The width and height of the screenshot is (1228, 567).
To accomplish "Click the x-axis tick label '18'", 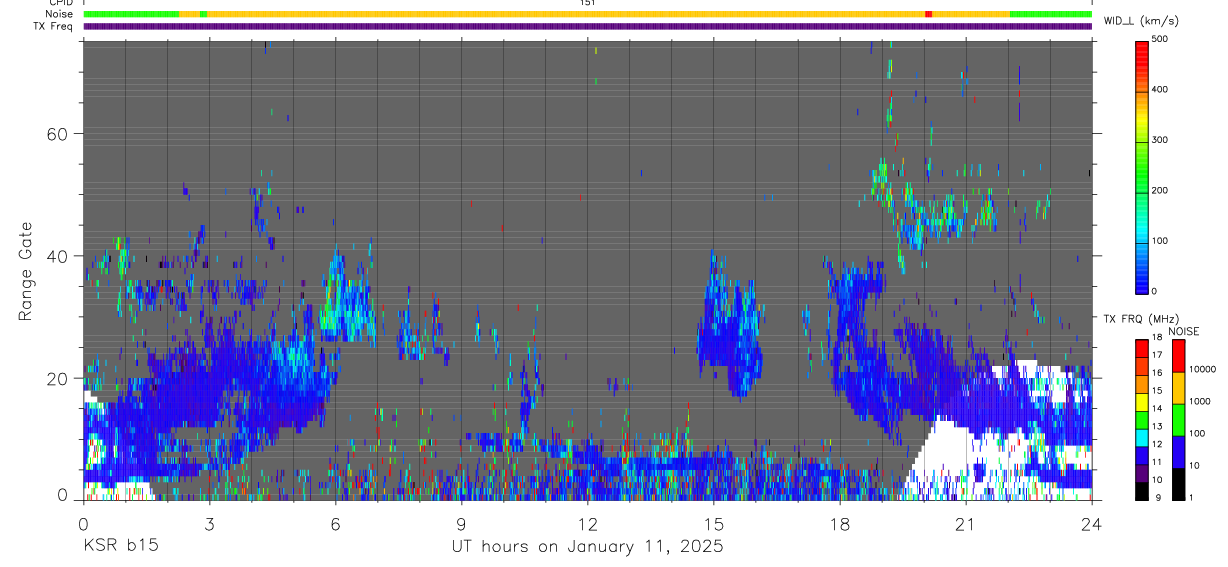I will tap(839, 524).
